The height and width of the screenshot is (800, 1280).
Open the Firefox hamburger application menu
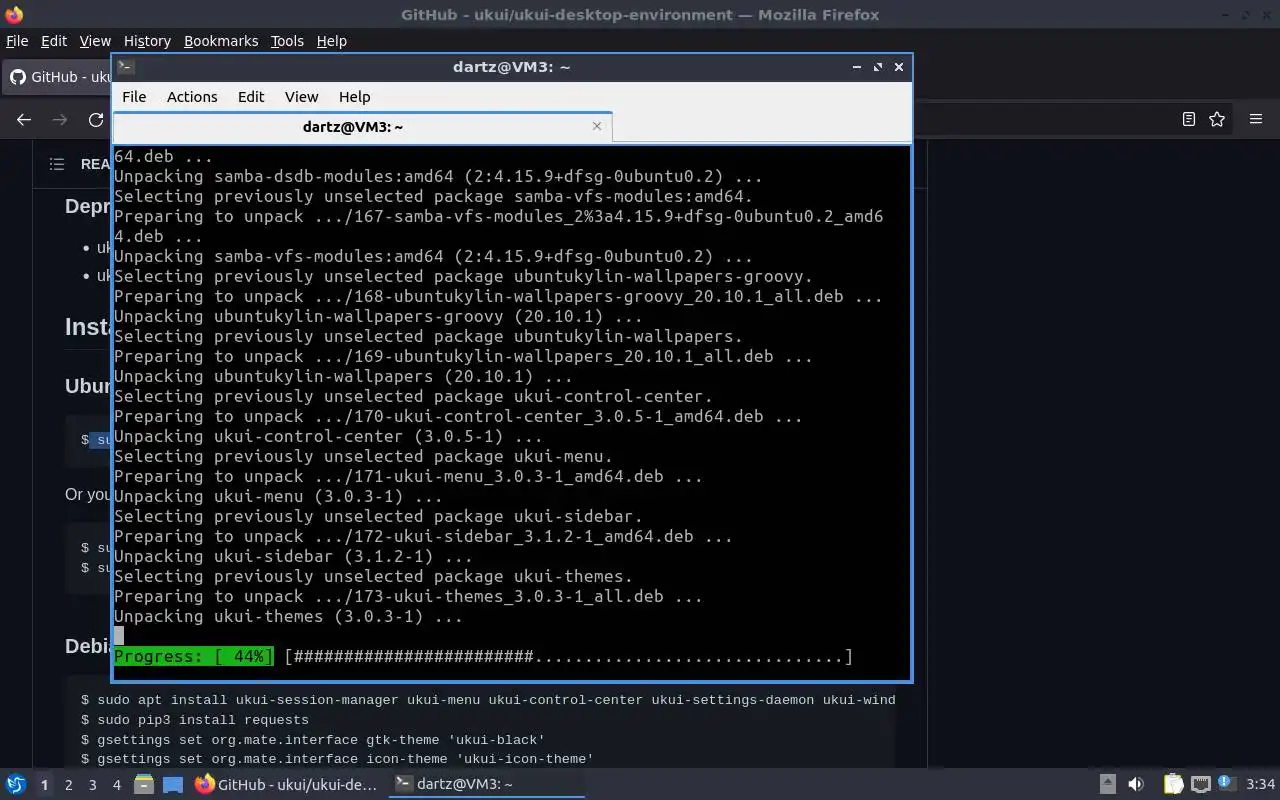[x=1256, y=119]
